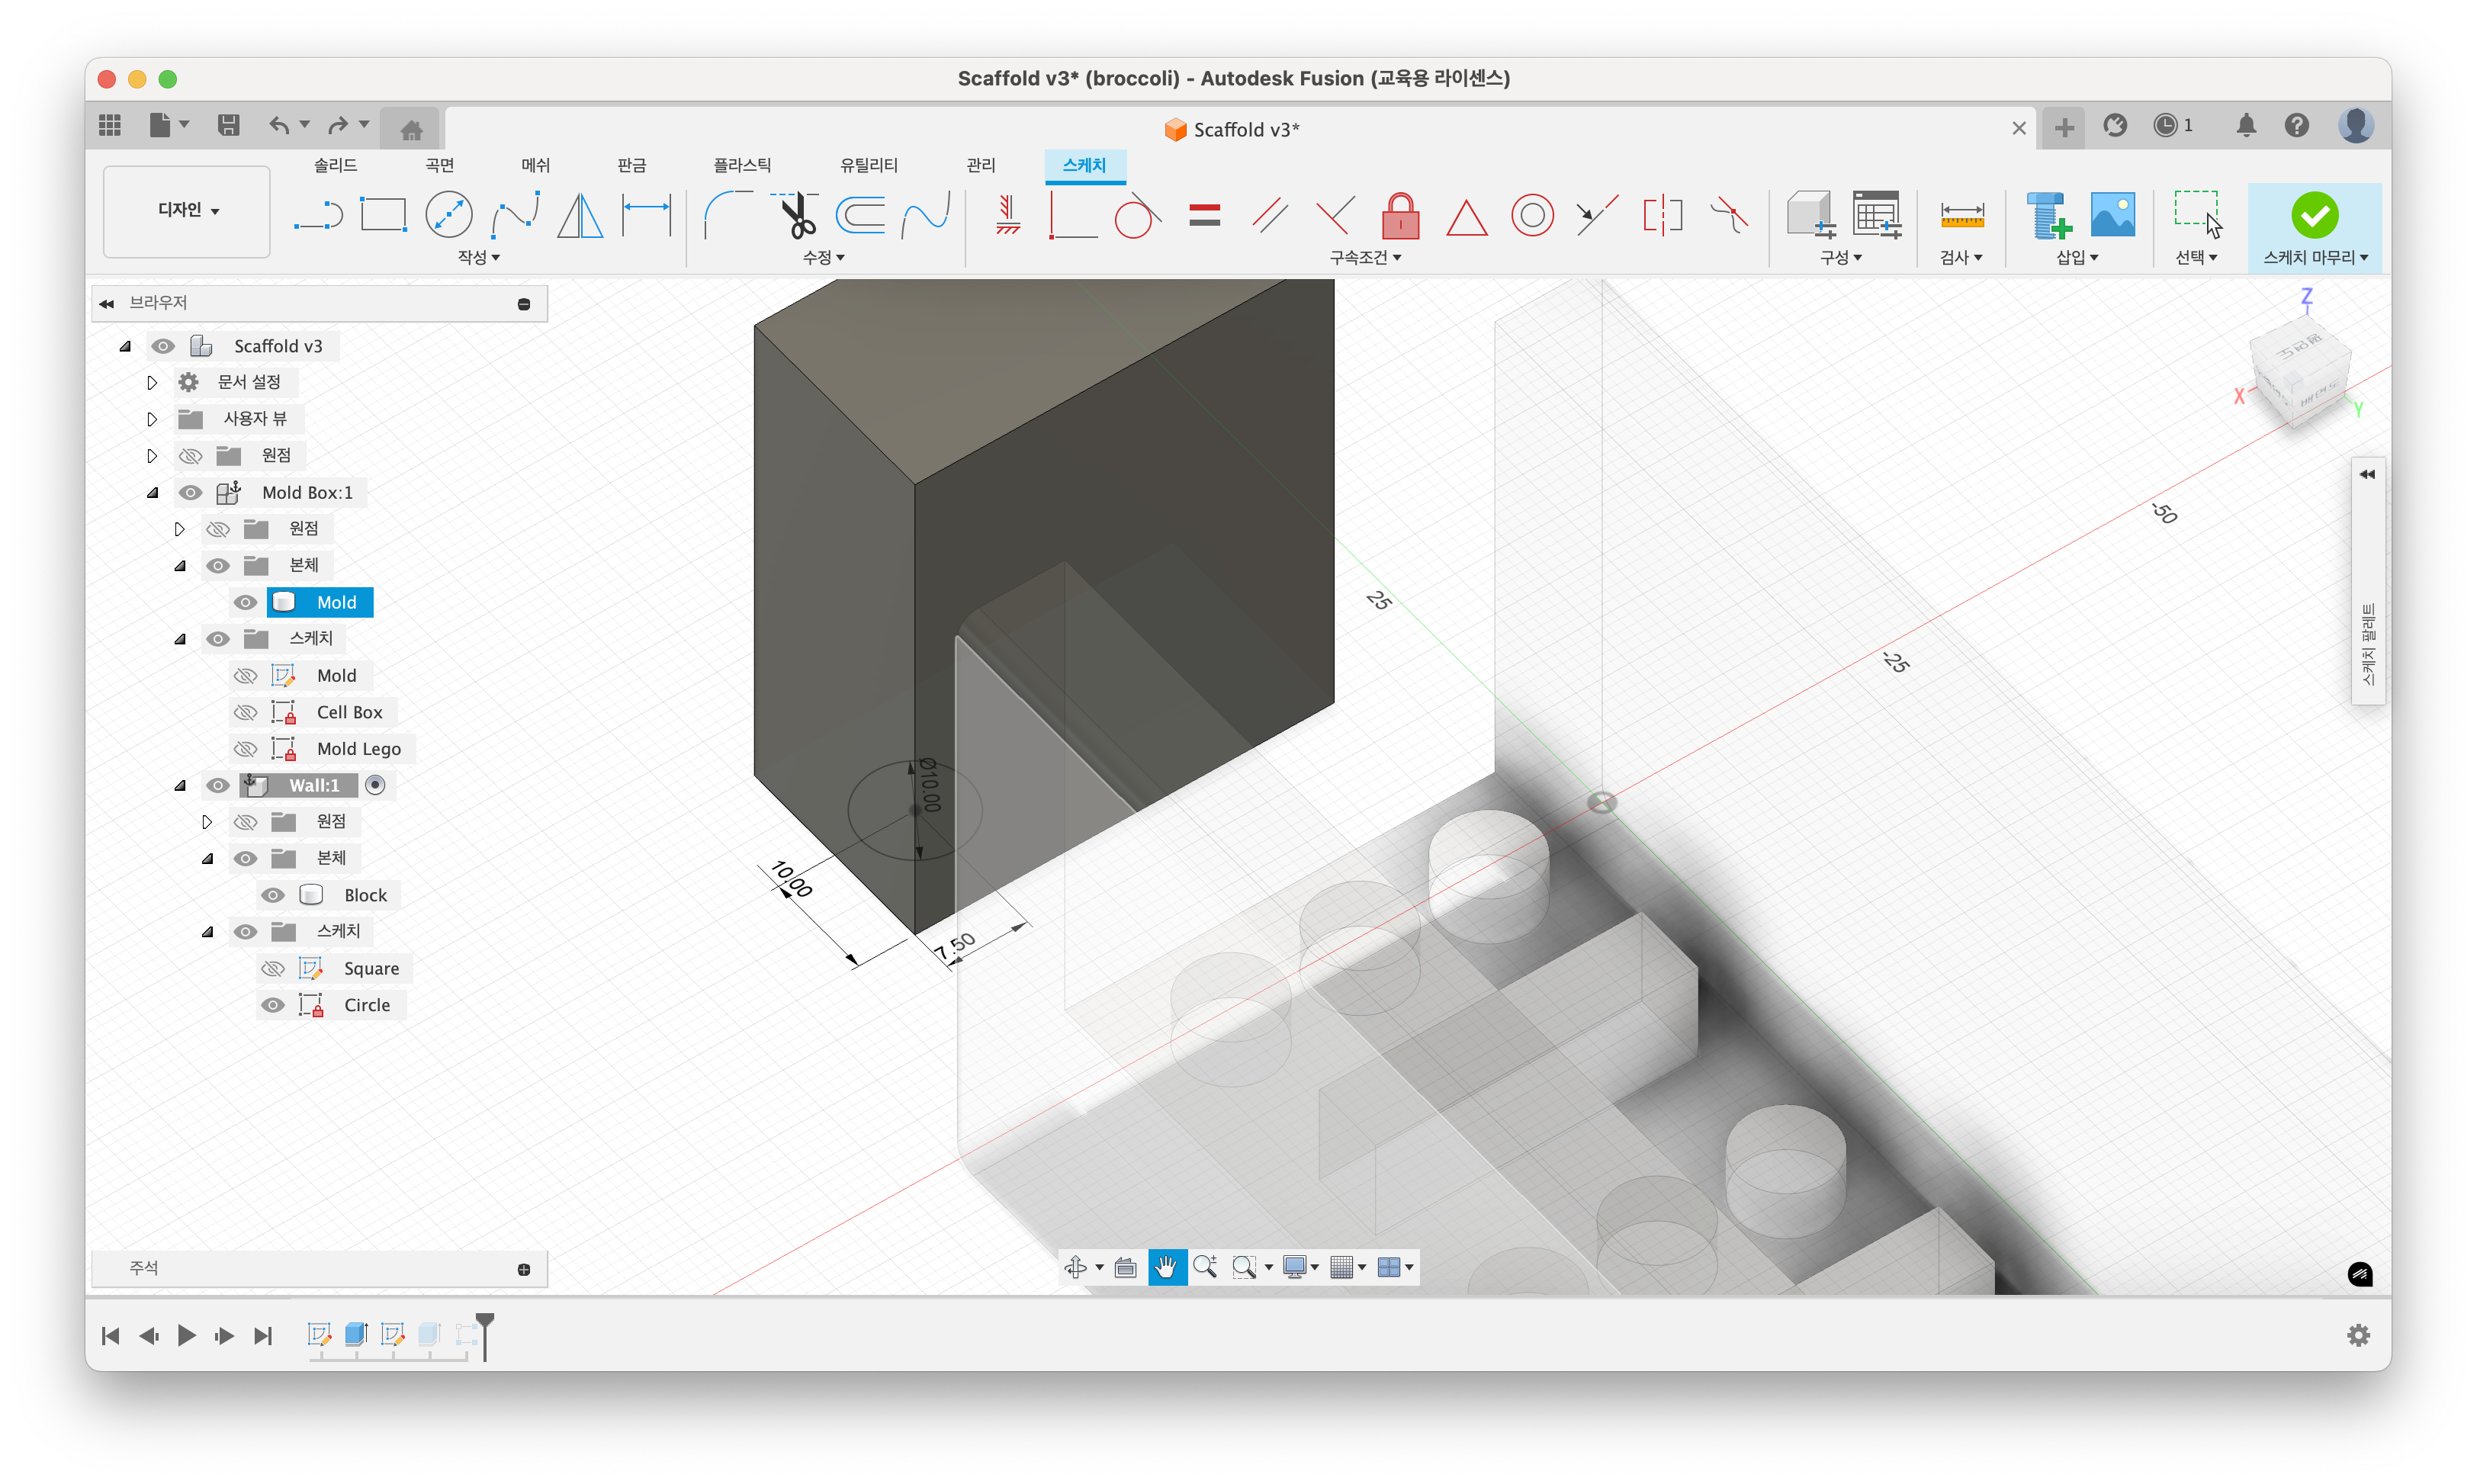Select the Trim scissors tool

click(x=796, y=215)
